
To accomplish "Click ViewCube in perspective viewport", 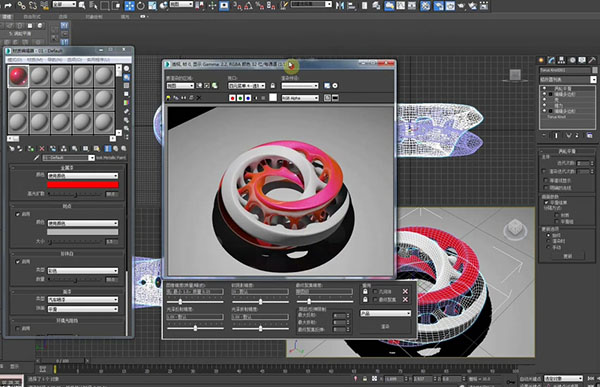I will (x=515, y=229).
